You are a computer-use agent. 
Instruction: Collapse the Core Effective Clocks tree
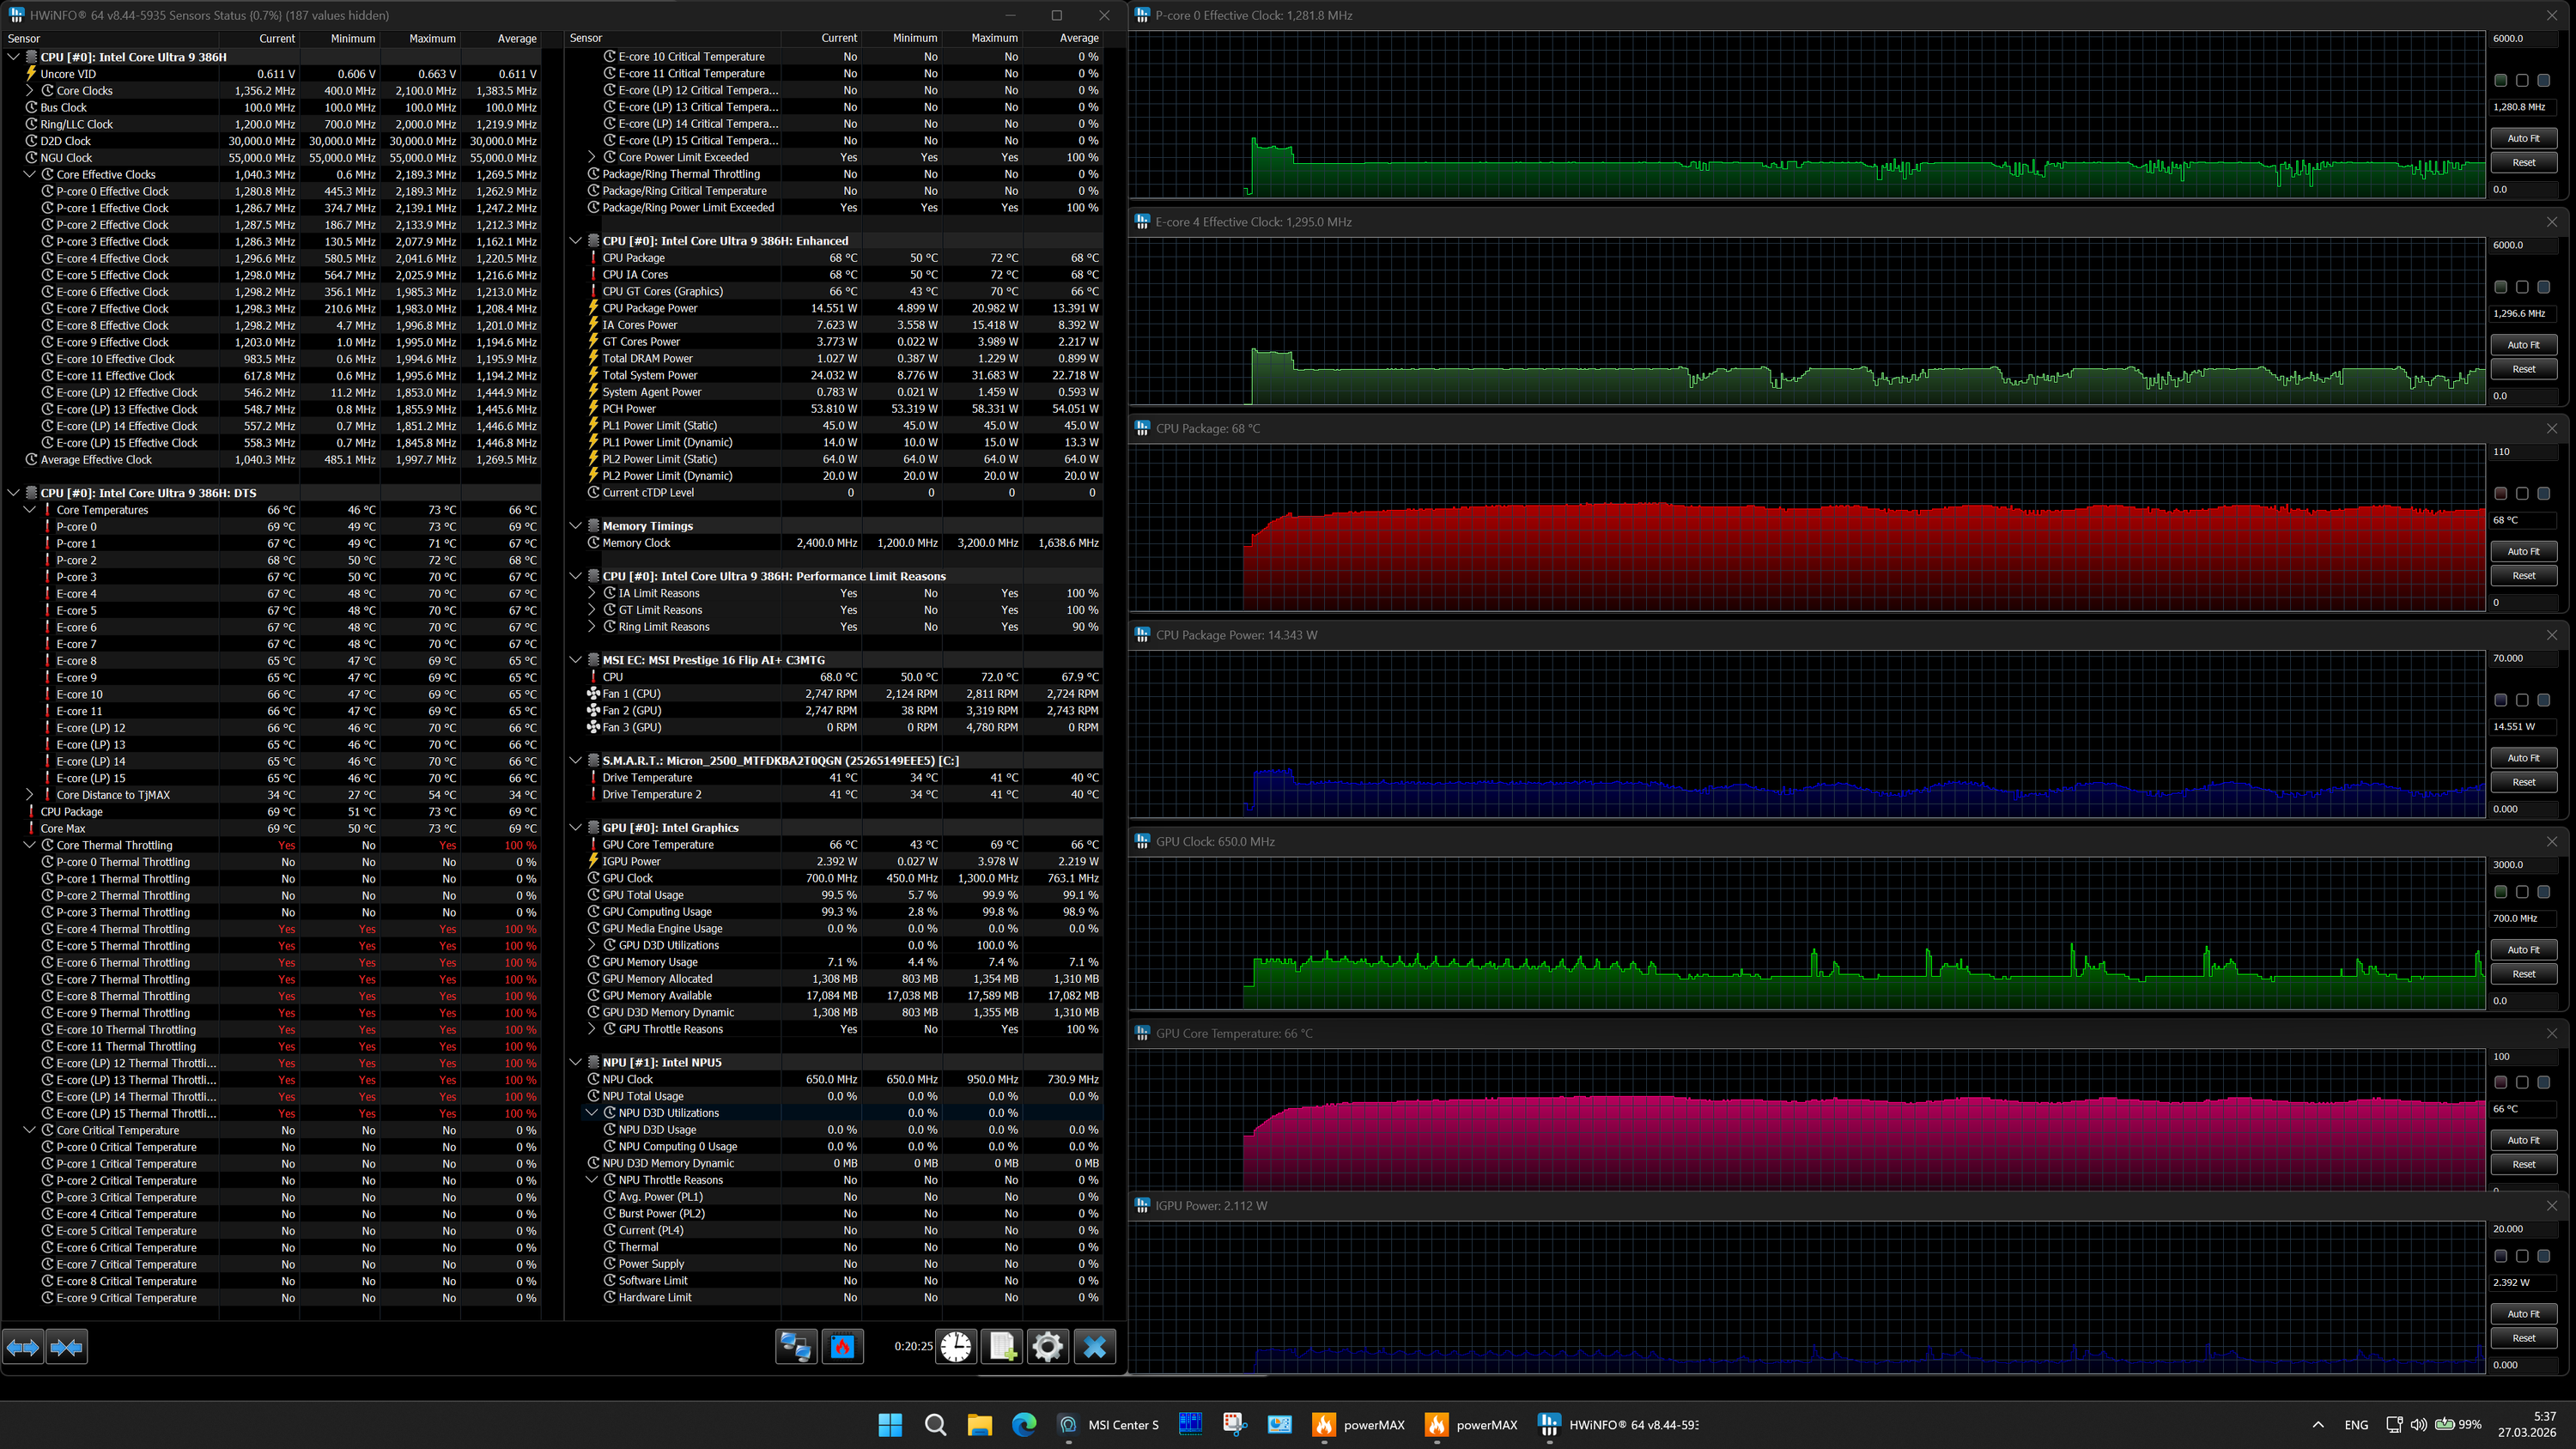[x=30, y=174]
